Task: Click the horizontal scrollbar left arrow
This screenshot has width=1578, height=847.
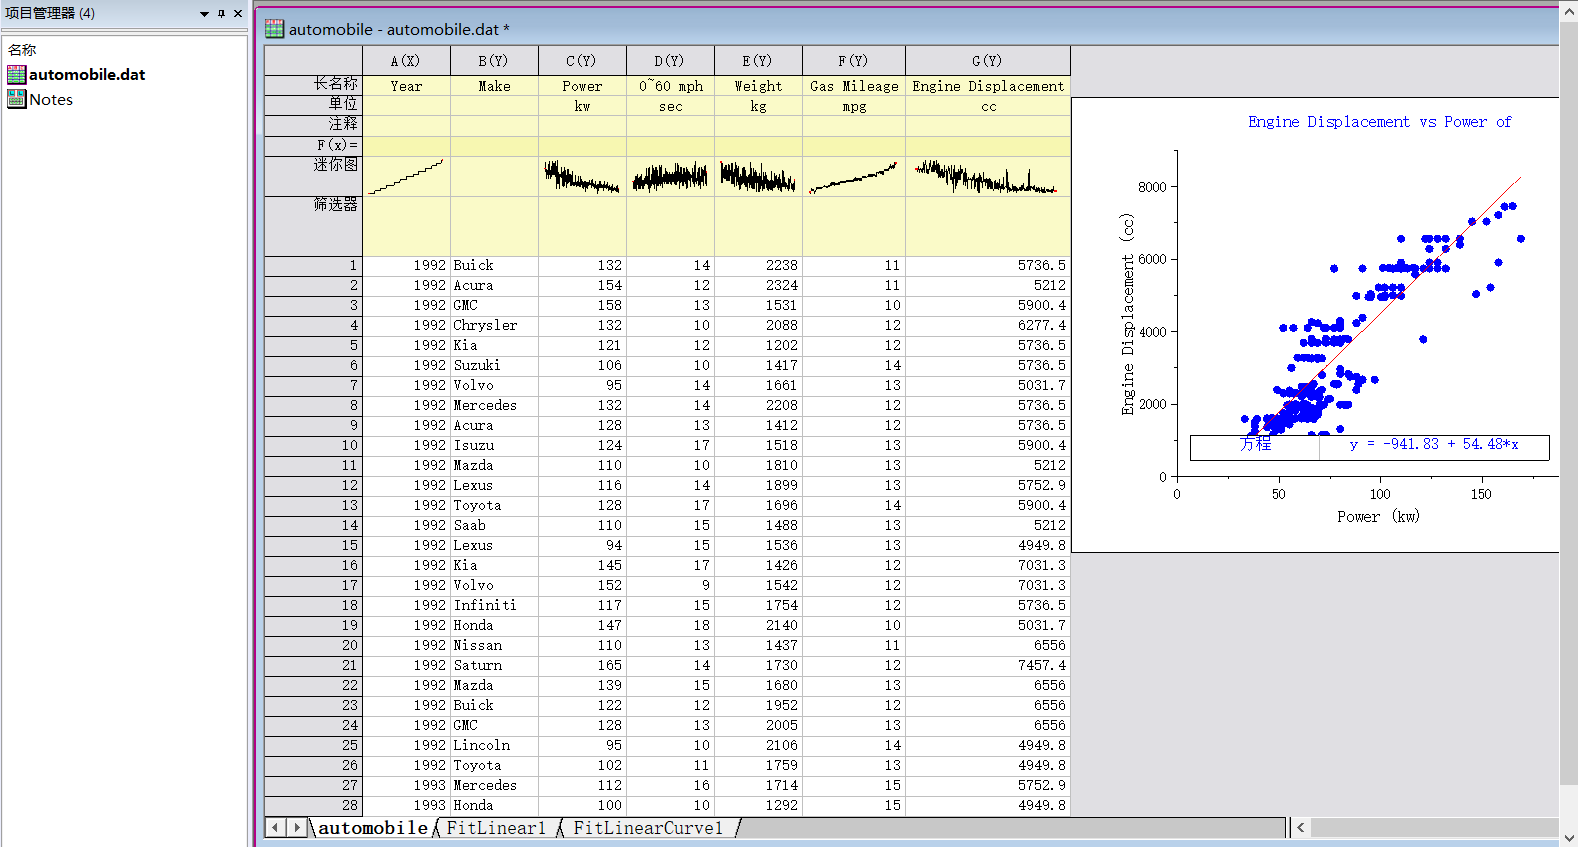Action: tap(1301, 828)
